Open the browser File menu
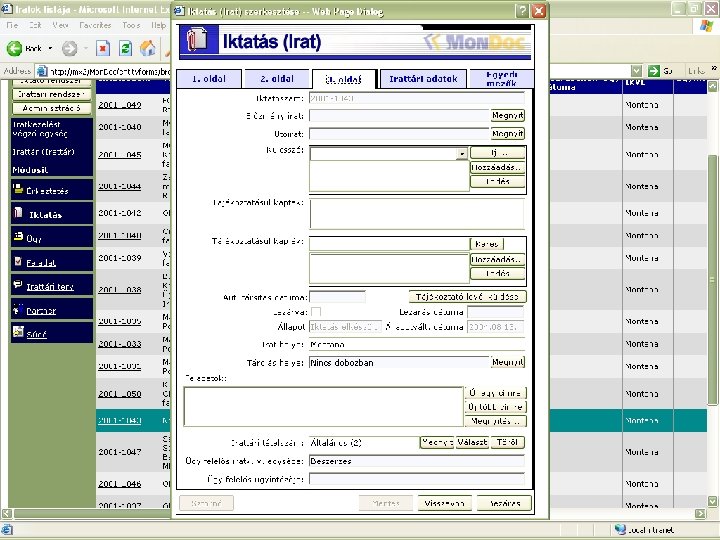Viewport: 720px width, 540px height. point(12,25)
